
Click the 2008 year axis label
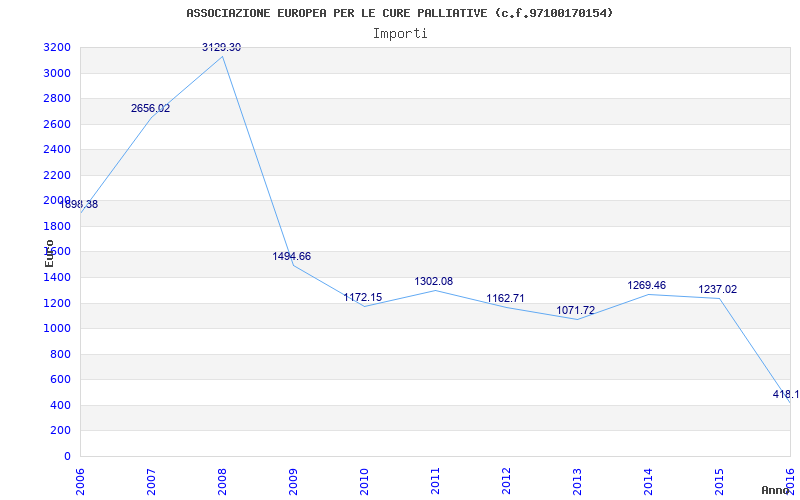[222, 481]
